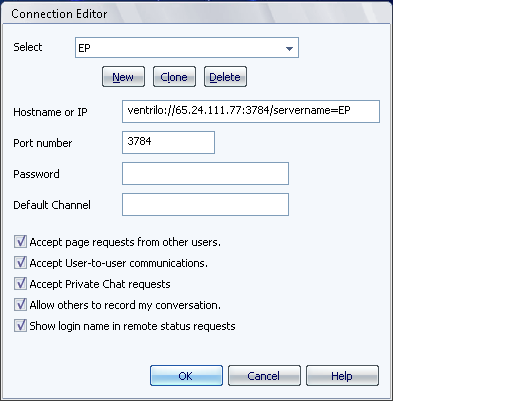Toggle Accept User-to-user communications checkbox
This screenshot has width=512, height=401.
(x=20, y=263)
